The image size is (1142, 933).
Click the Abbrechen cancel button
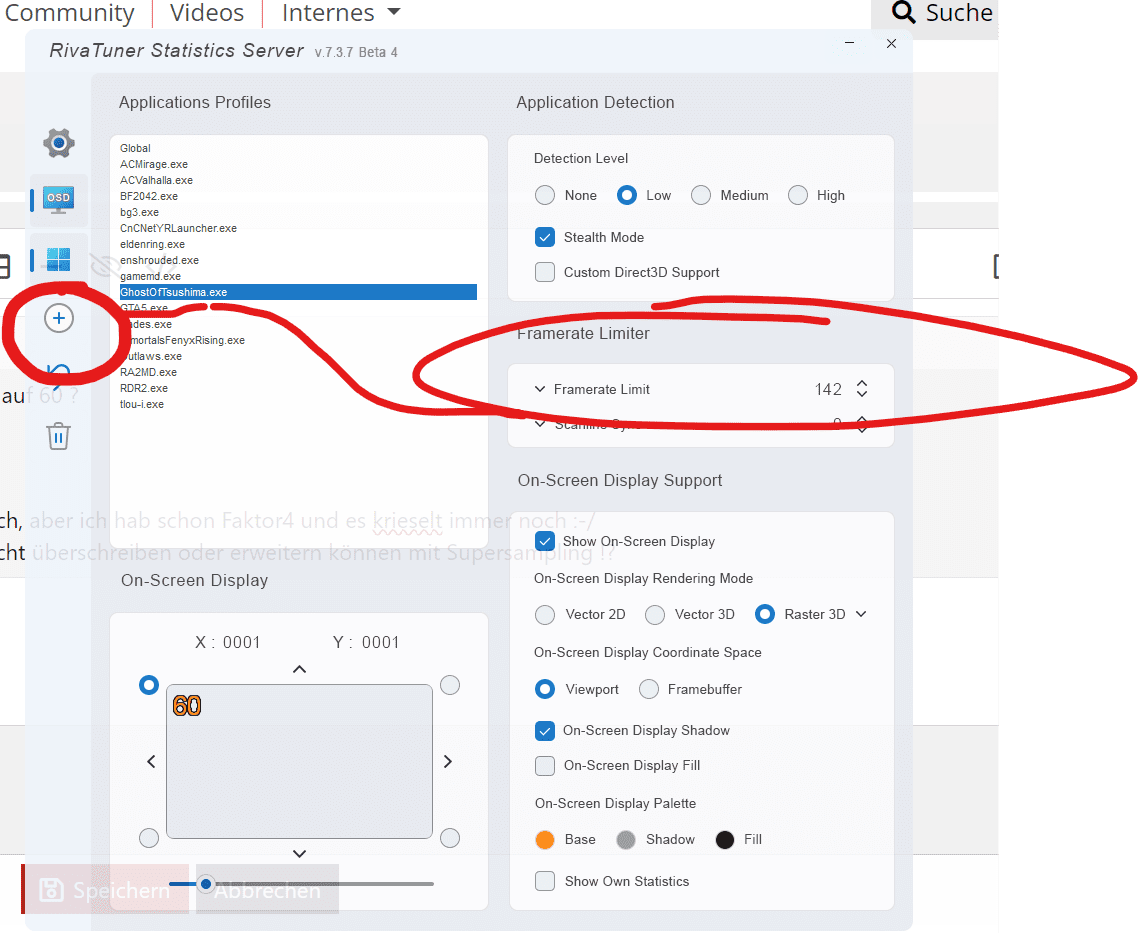click(x=267, y=889)
